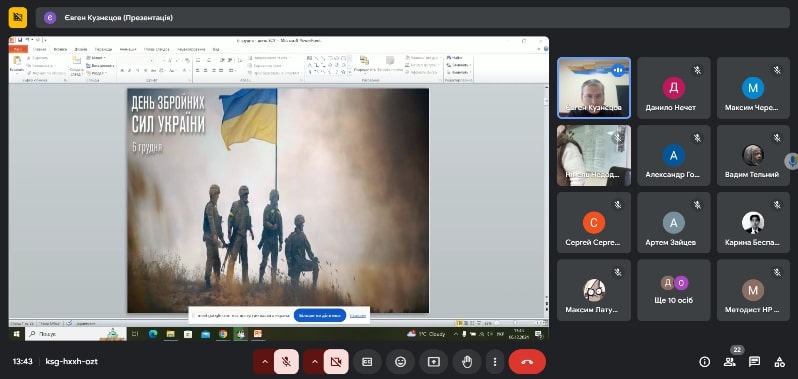Click muted mic icon on Александр Го... tile
Image resolution: width=798 pixels, height=379 pixels.
[697, 138]
